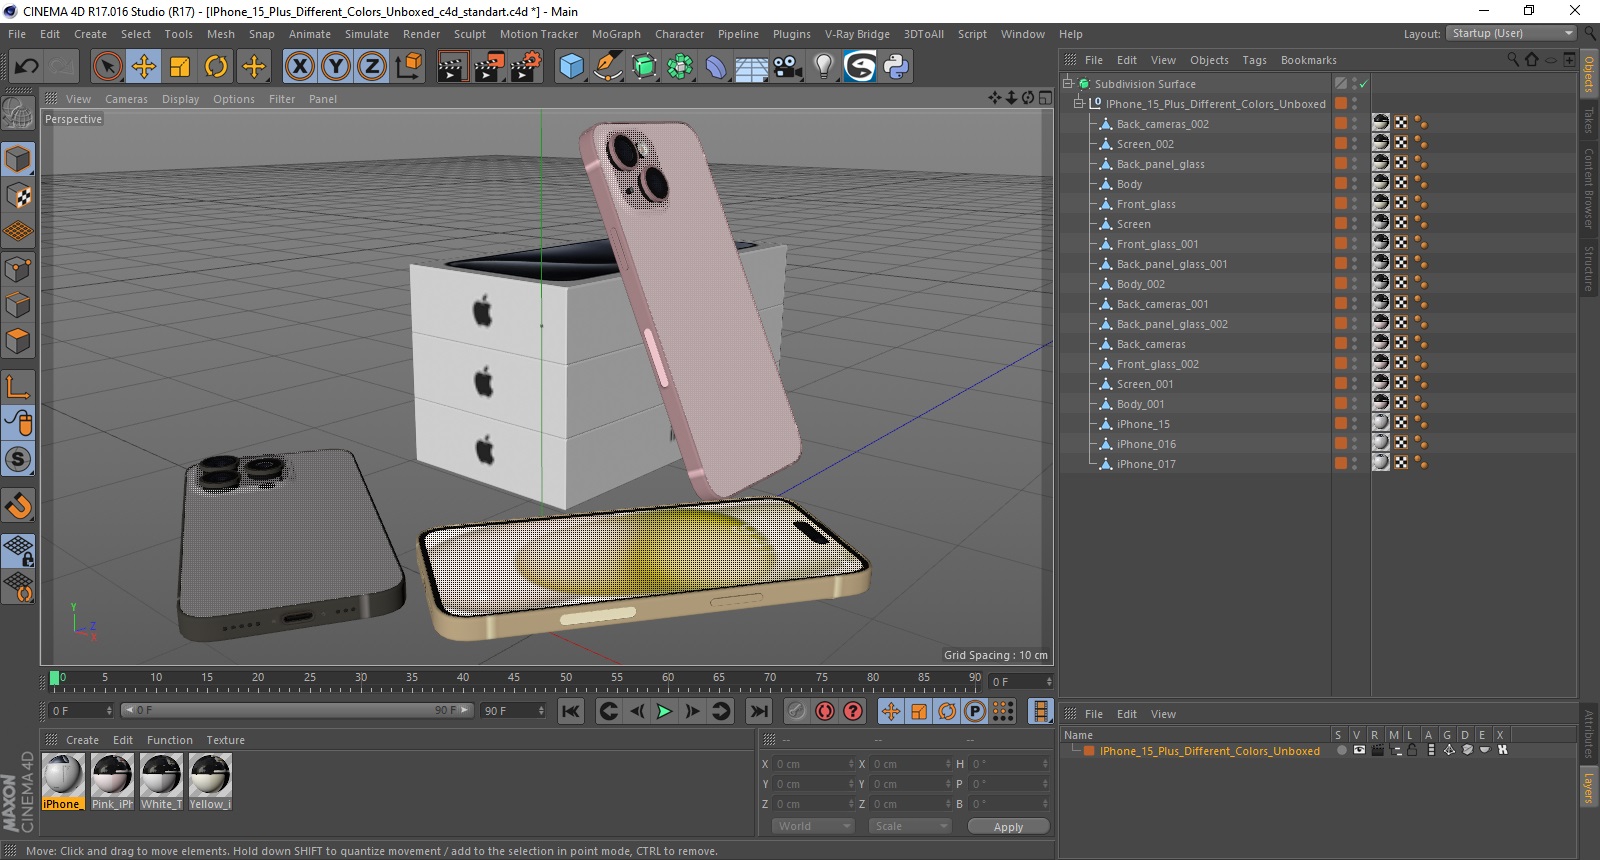Viewport: 1600px width, 860px height.
Task: Add a floor environment object
Action: 752,67
